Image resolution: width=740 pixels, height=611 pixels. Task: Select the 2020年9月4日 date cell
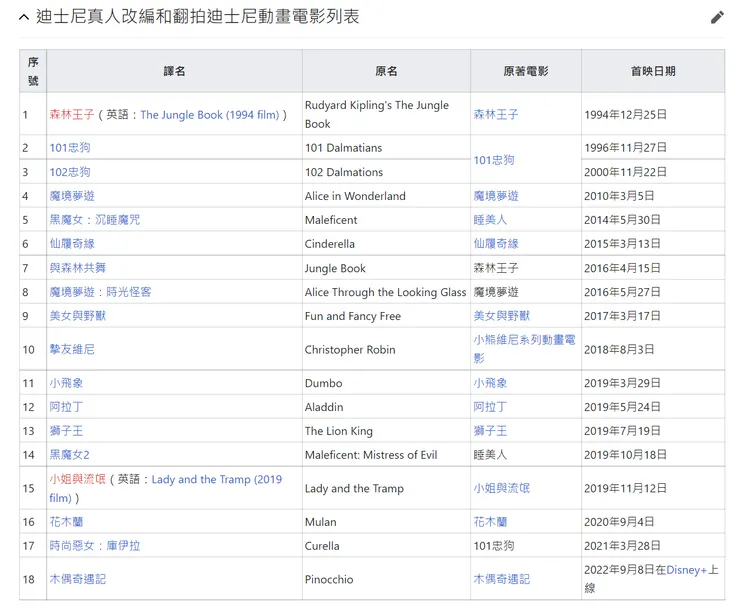point(653,522)
